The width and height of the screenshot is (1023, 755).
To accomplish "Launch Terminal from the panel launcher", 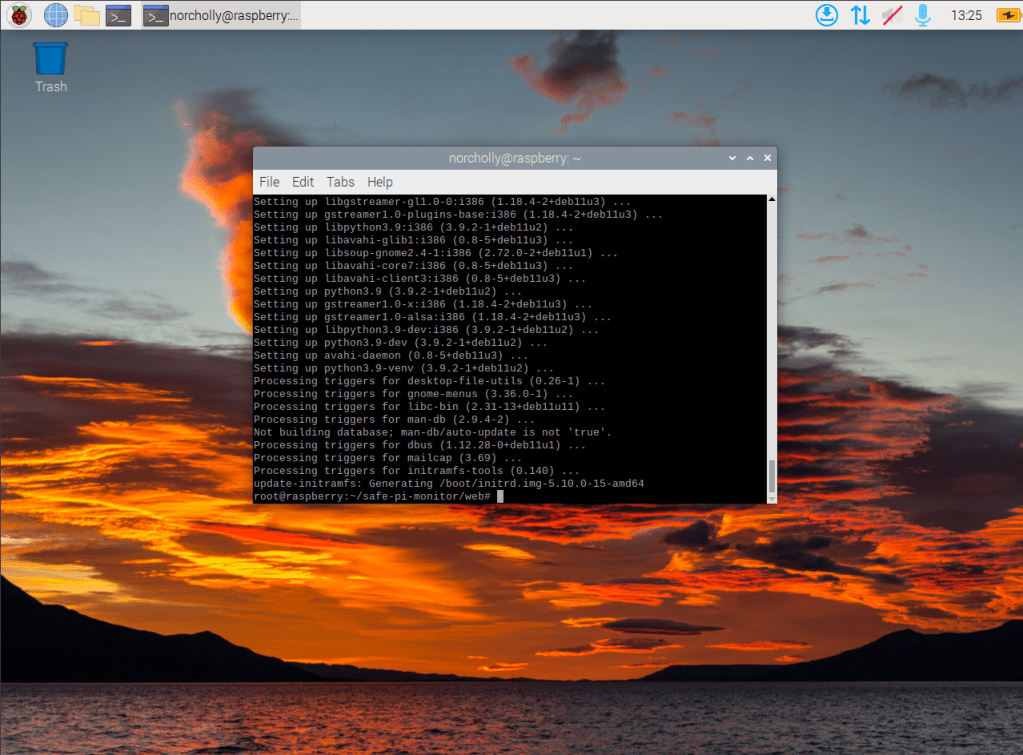I will point(119,15).
